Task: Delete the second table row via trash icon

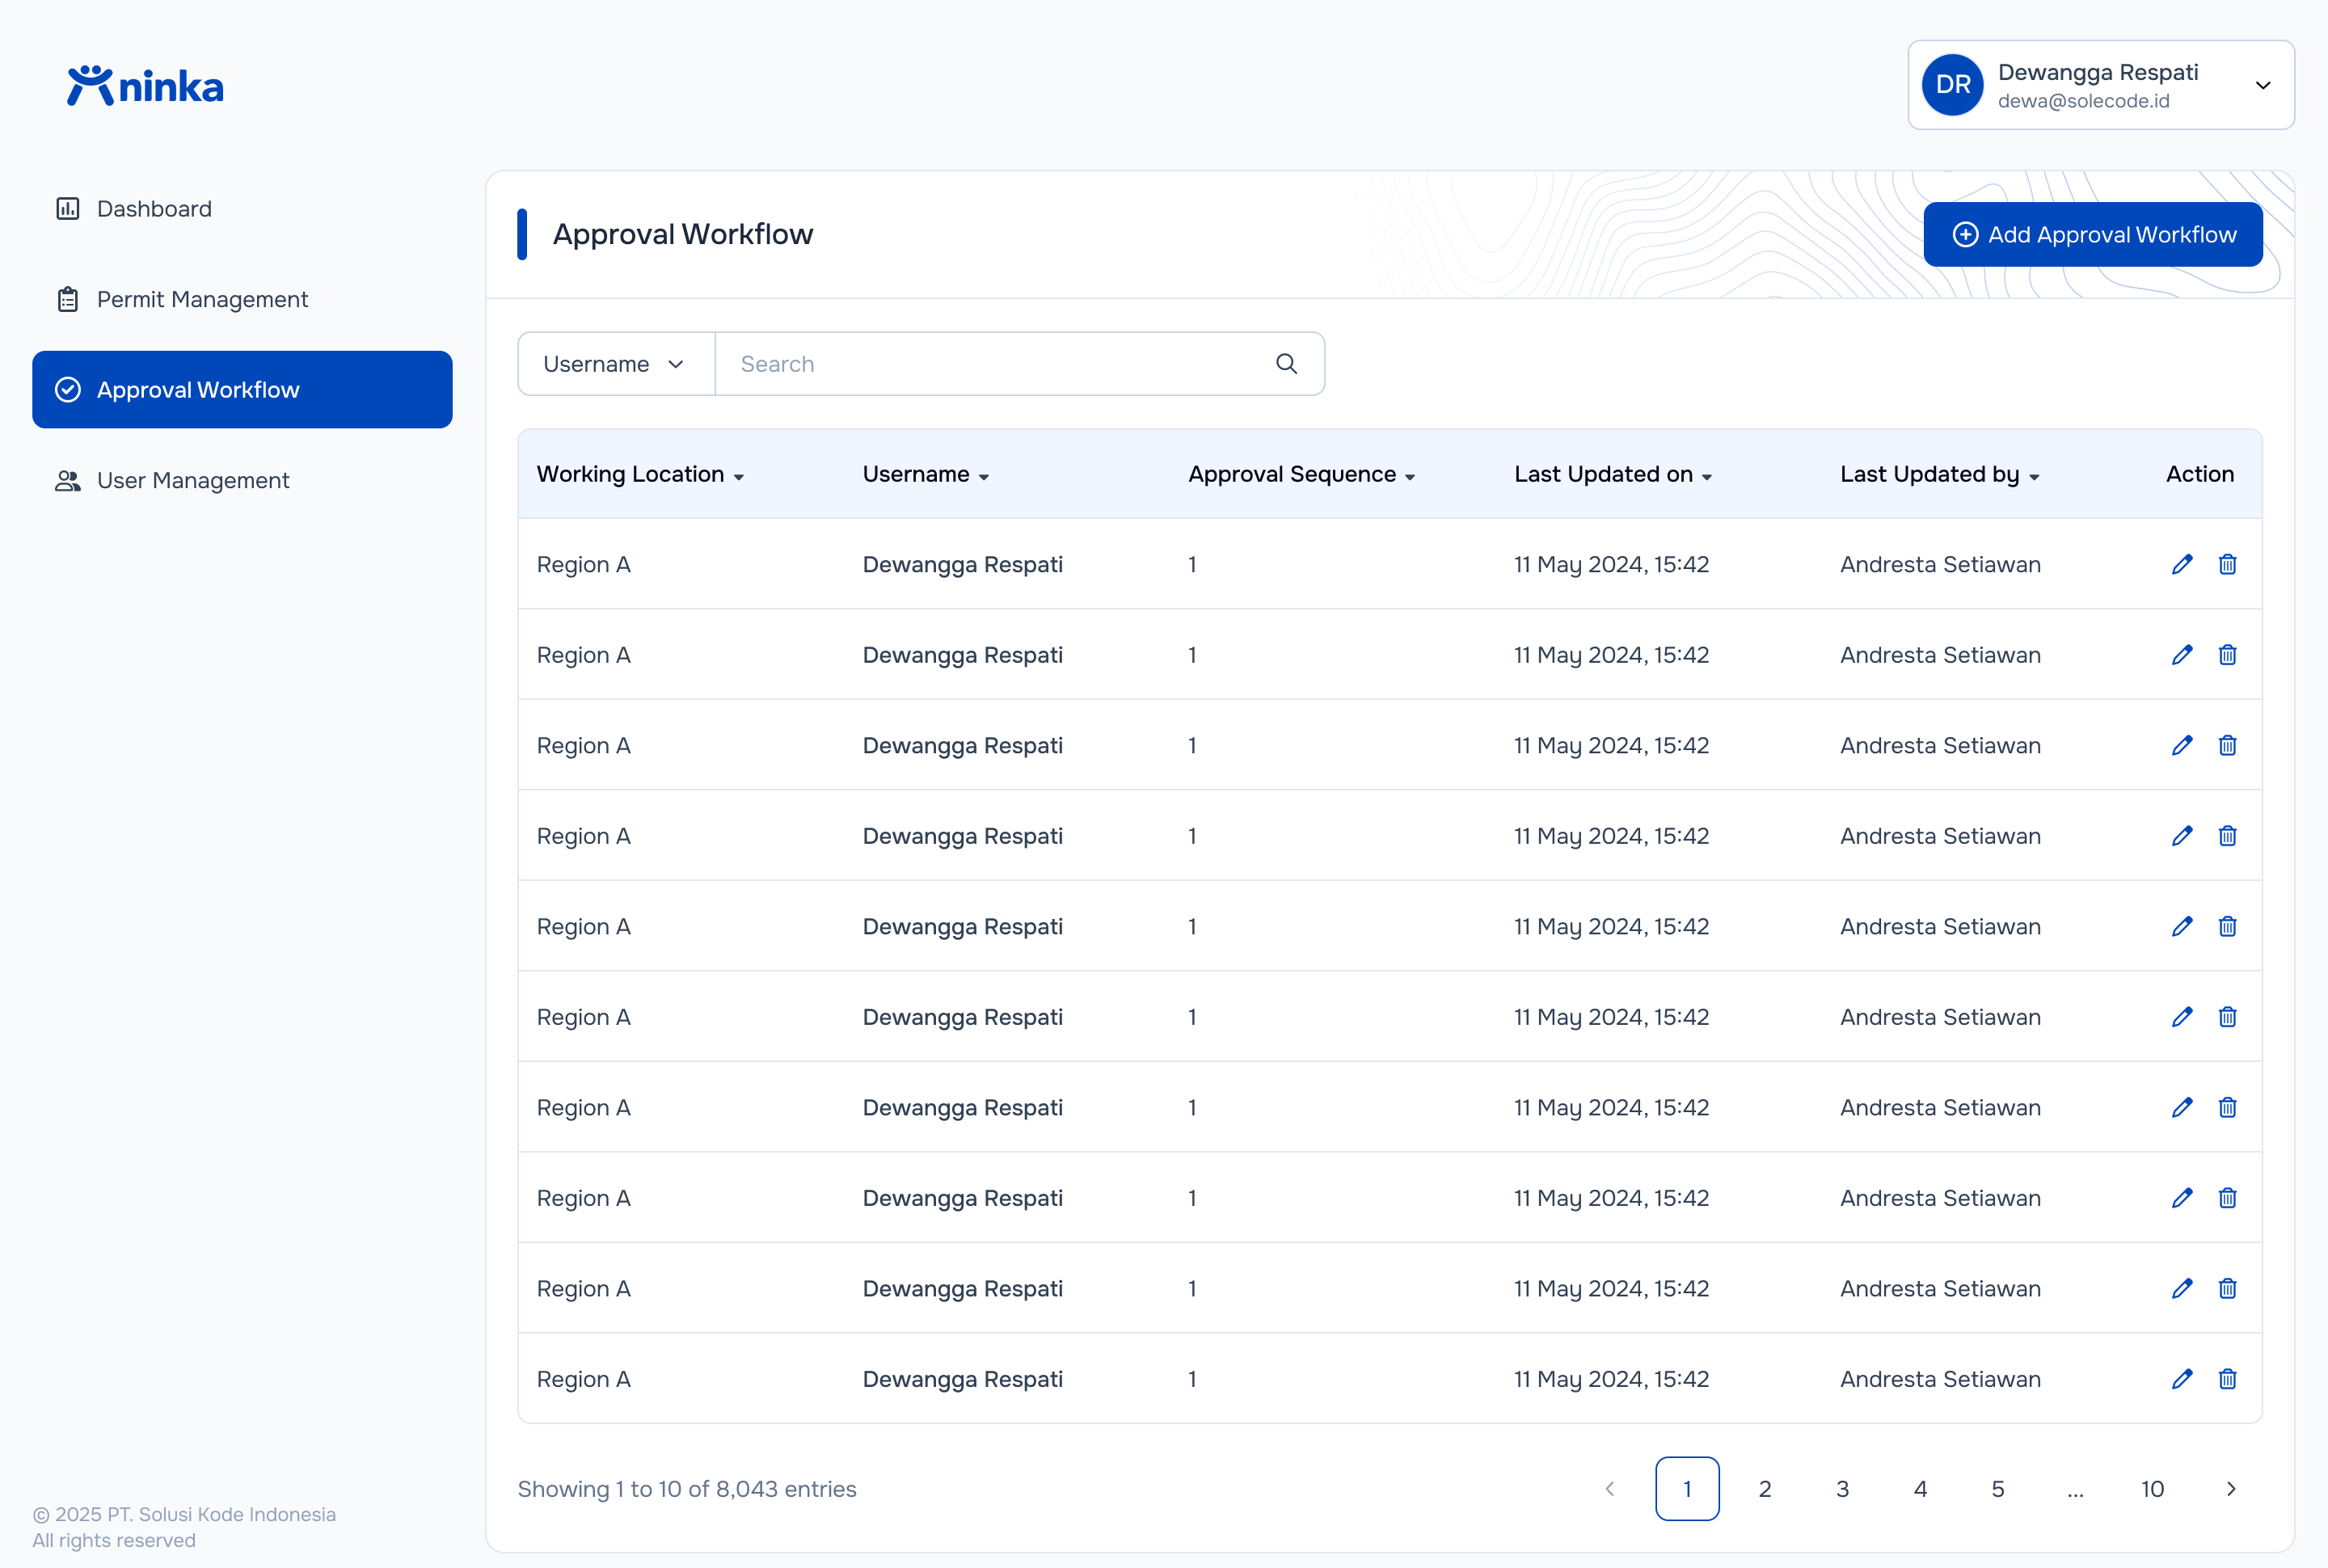Action: (2227, 655)
